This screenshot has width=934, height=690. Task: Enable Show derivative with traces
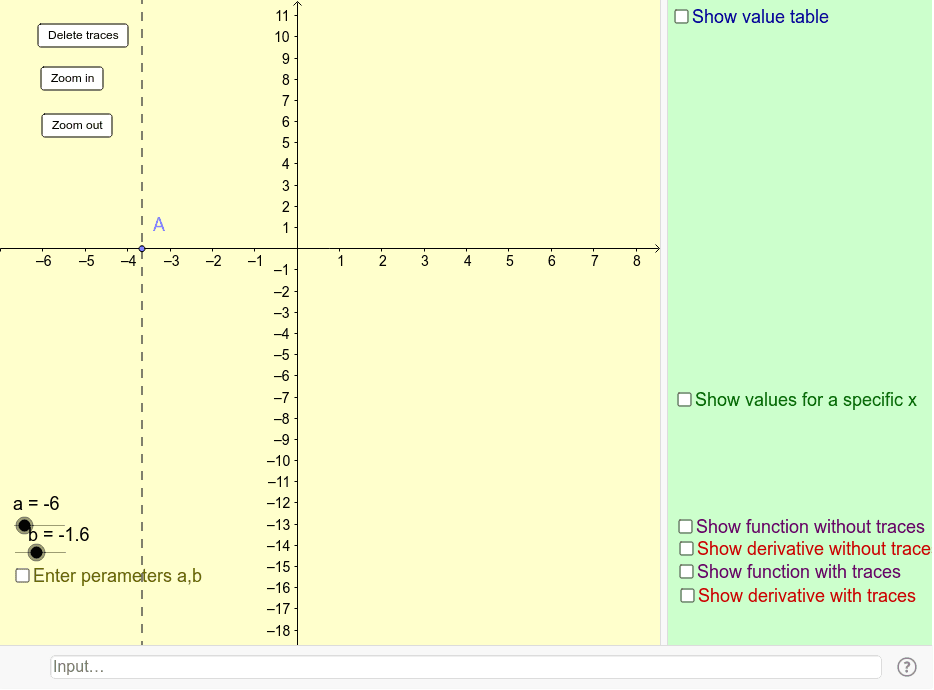pos(687,595)
